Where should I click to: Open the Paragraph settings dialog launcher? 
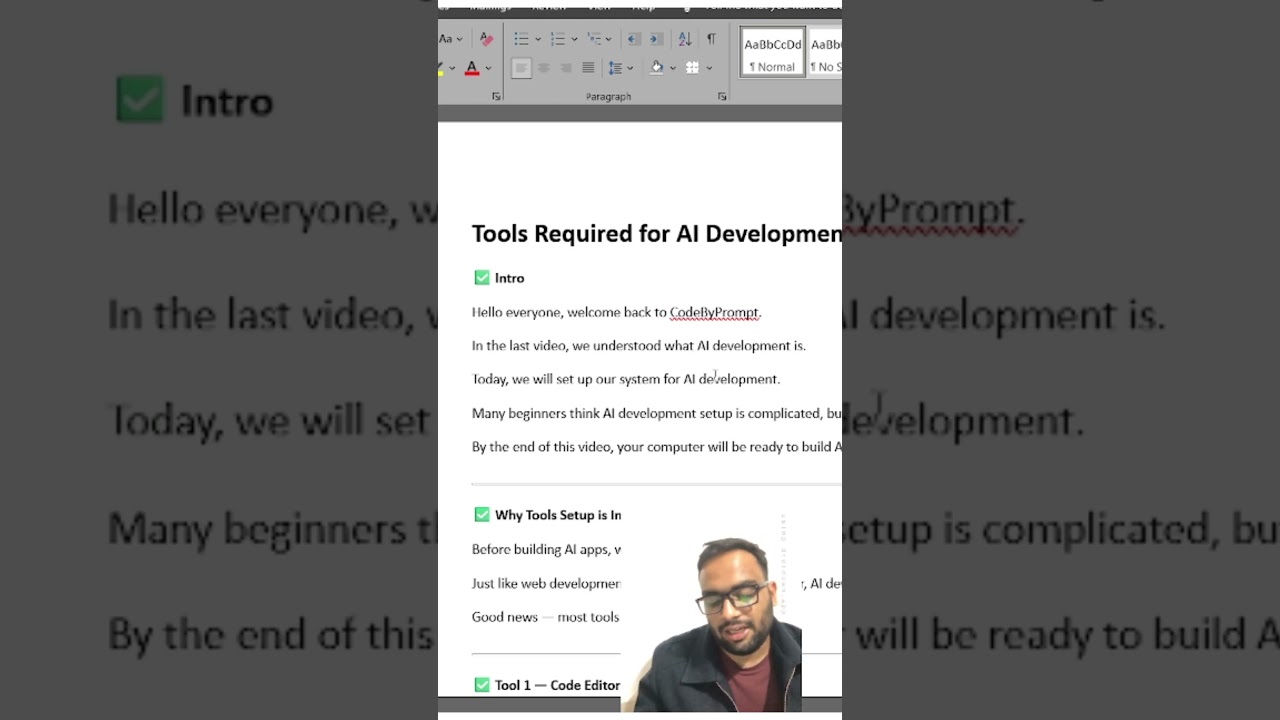pos(722,97)
